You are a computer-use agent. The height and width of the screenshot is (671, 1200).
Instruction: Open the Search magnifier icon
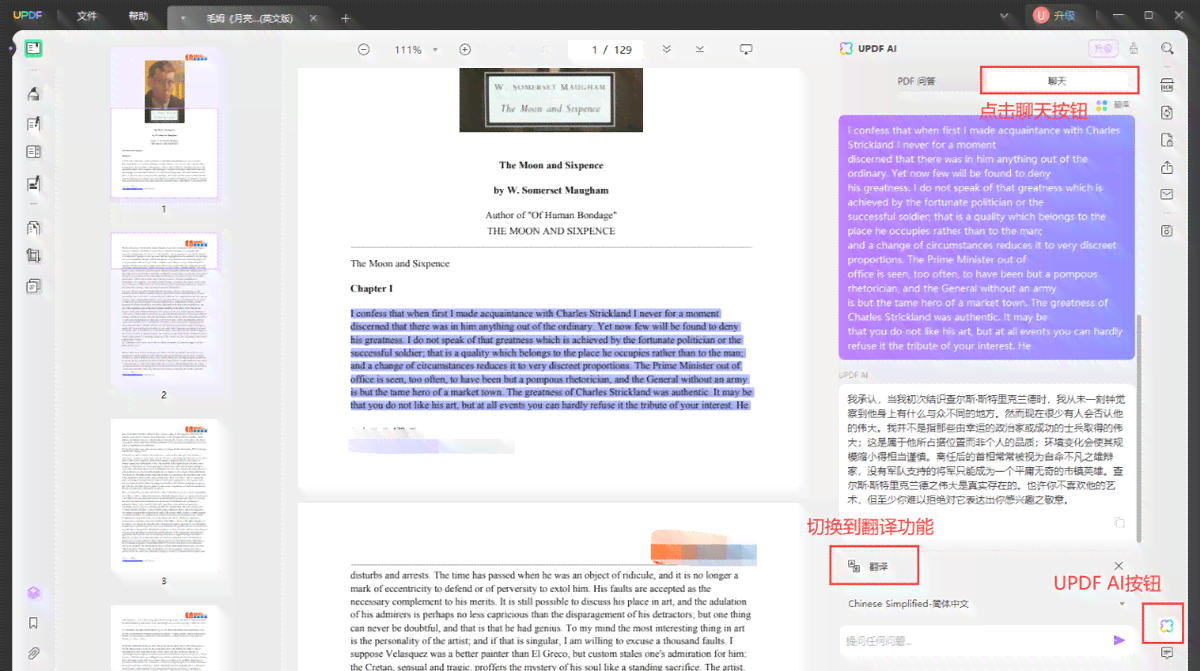point(1167,48)
